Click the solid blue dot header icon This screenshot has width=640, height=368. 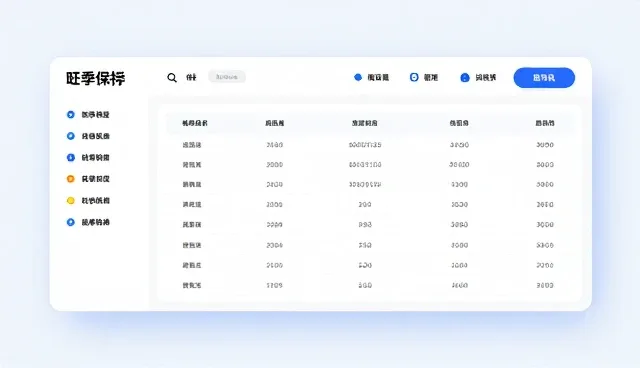pos(358,77)
